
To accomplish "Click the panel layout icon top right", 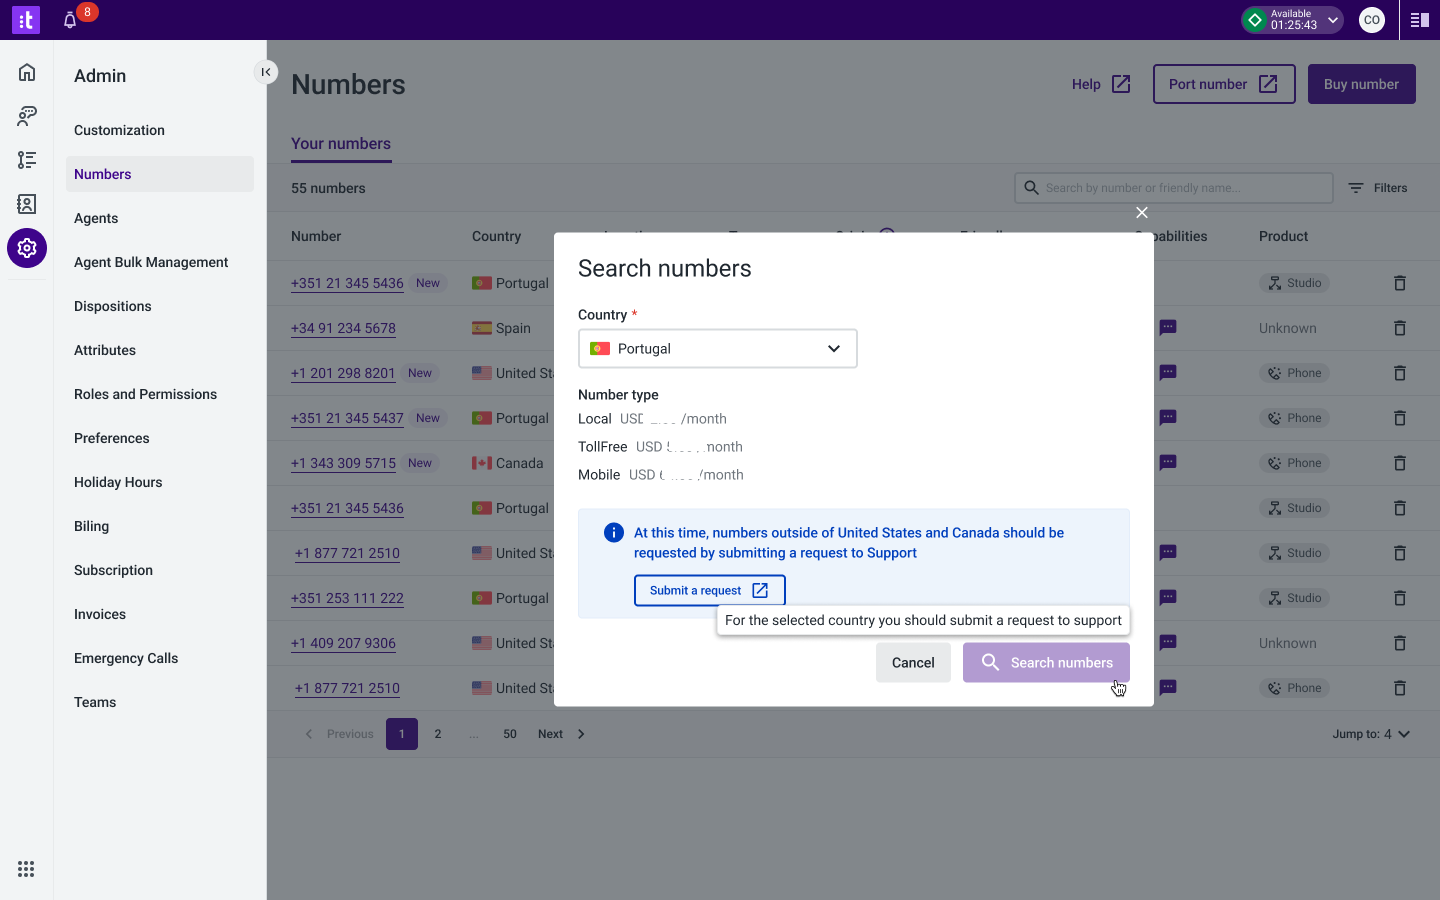I will click(x=1419, y=19).
